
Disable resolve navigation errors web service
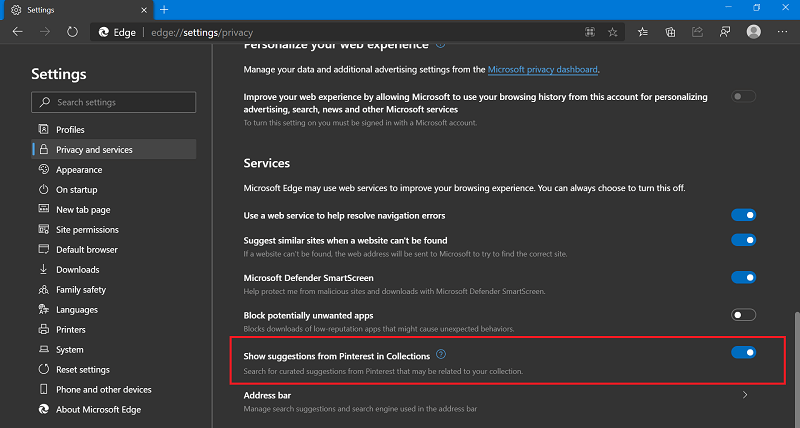click(743, 215)
